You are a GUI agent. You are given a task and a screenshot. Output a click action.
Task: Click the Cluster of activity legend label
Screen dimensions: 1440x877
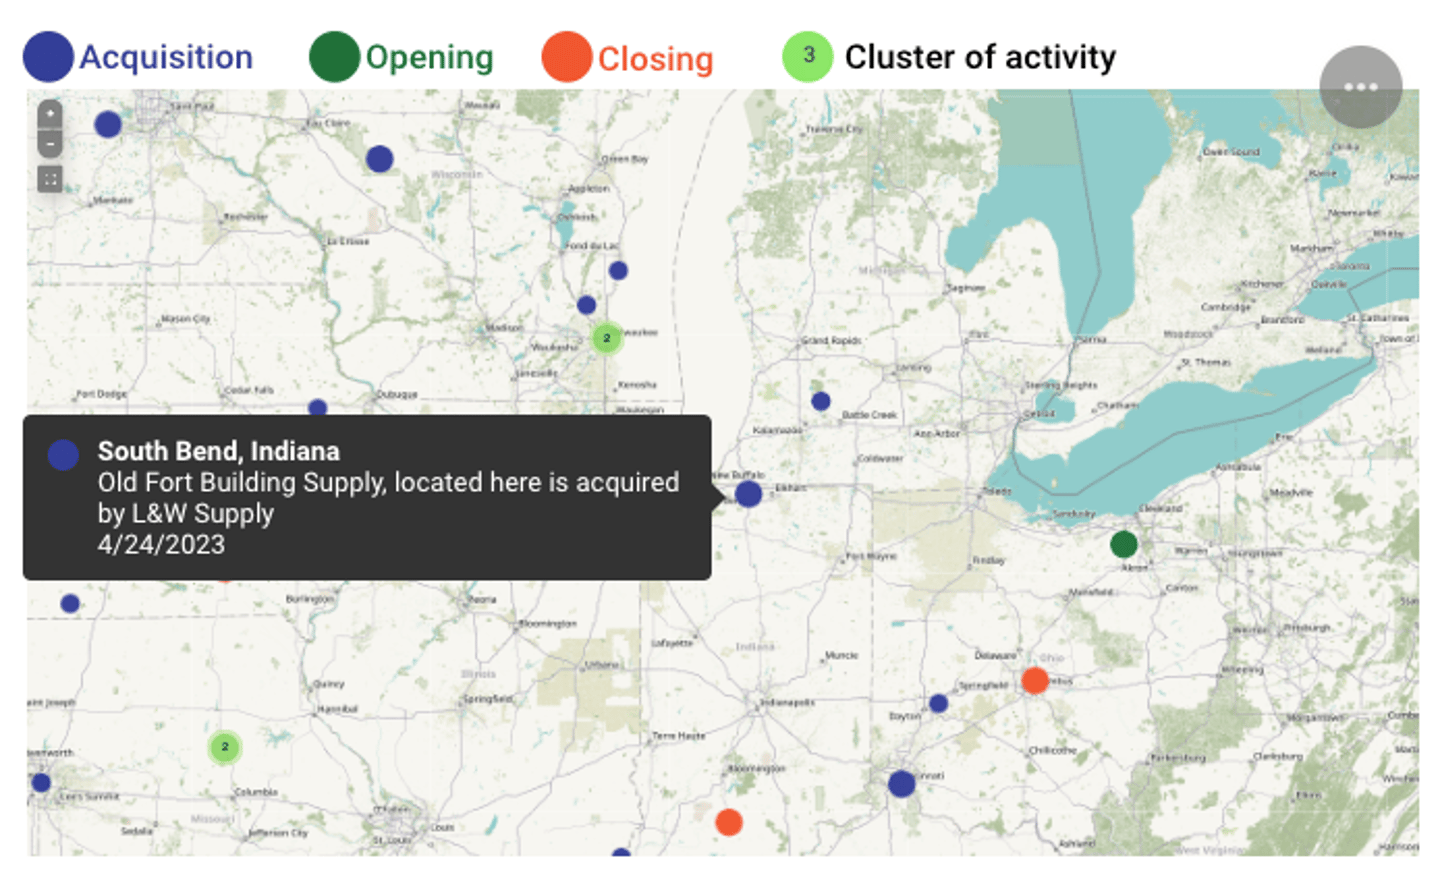tap(980, 57)
